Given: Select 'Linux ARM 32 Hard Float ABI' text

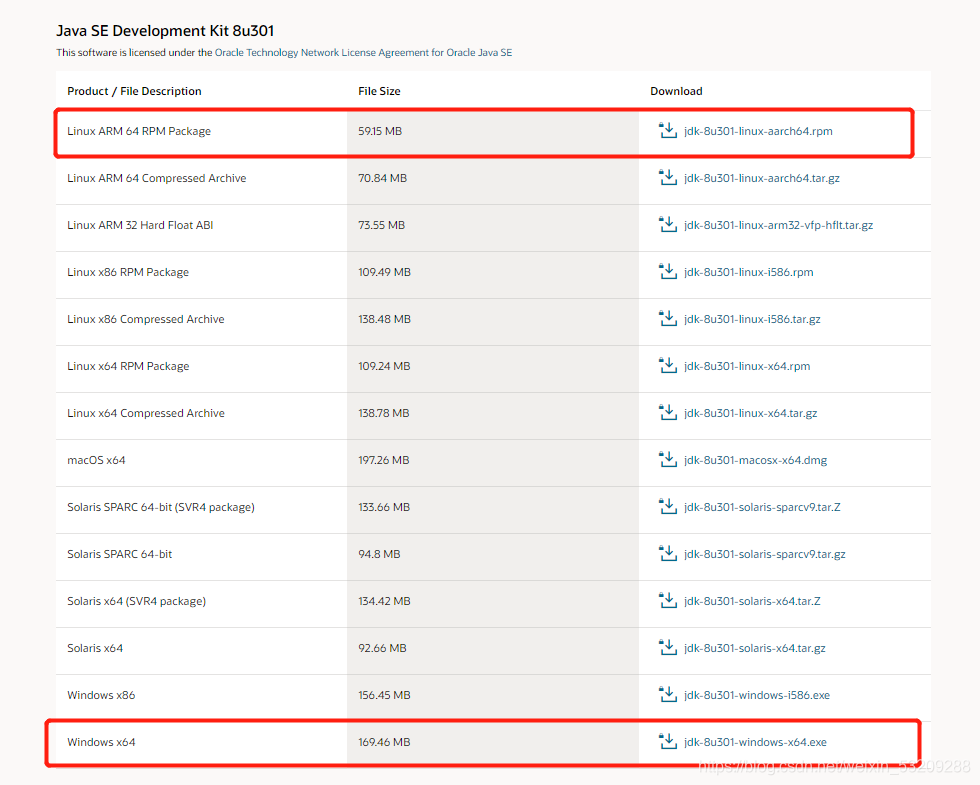Looking at the screenshot, I should point(140,225).
